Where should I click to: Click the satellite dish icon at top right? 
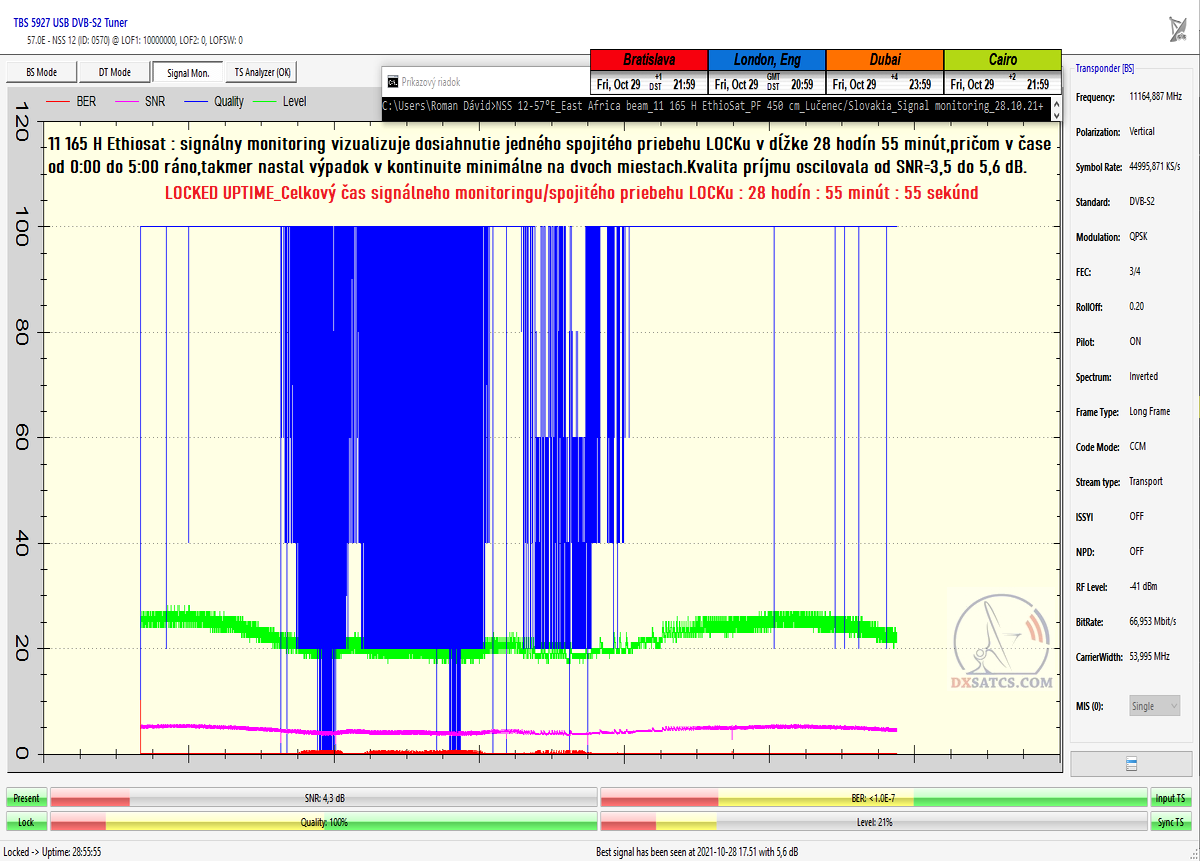click(1178, 28)
